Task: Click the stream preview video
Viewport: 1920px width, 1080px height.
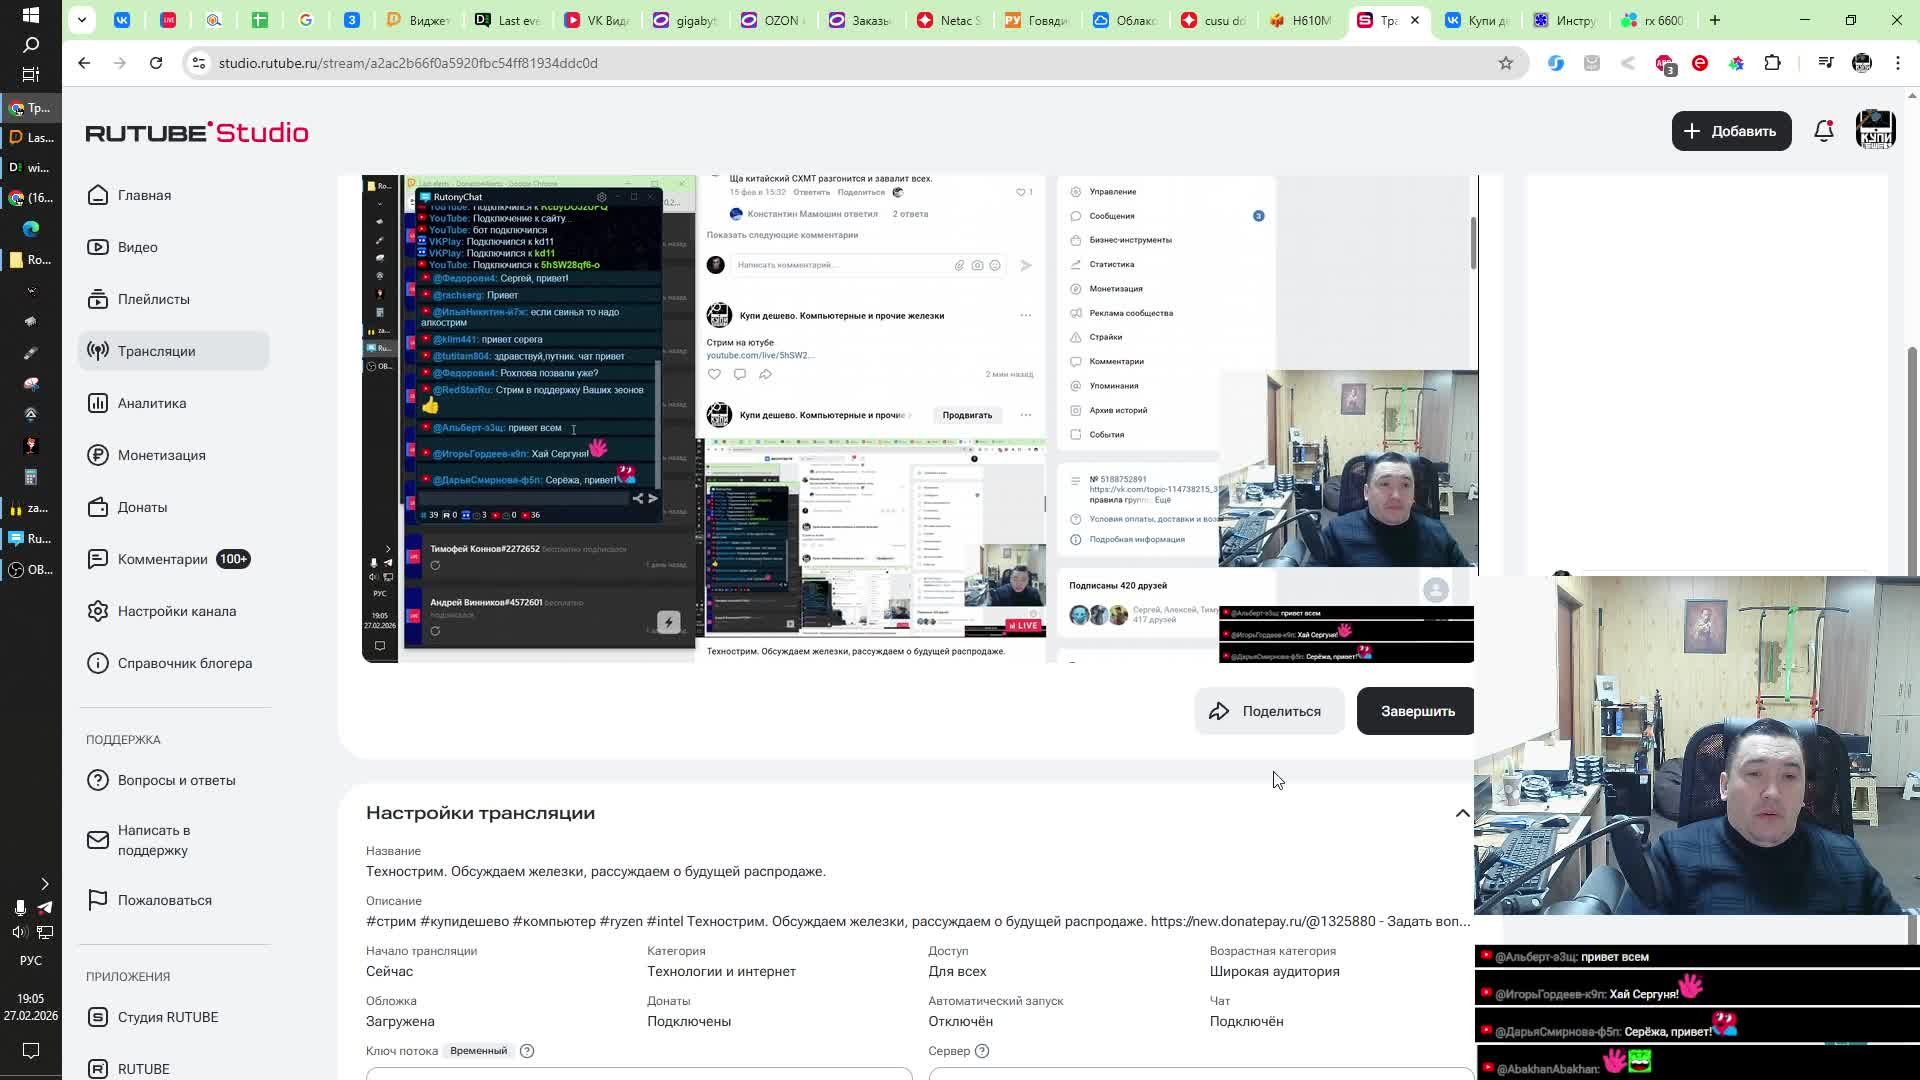Action: pos(918,418)
